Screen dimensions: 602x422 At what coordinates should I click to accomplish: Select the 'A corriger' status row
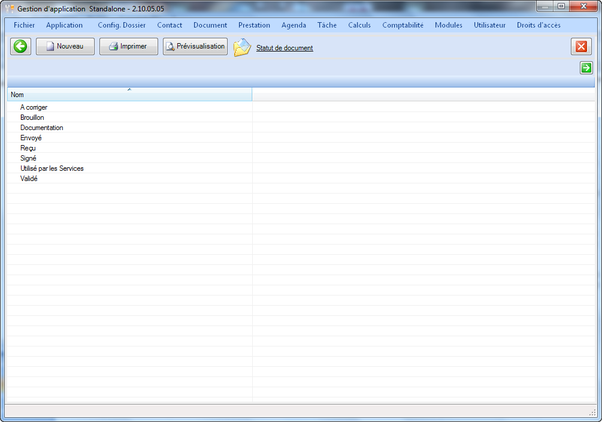pyautogui.click(x=34, y=107)
